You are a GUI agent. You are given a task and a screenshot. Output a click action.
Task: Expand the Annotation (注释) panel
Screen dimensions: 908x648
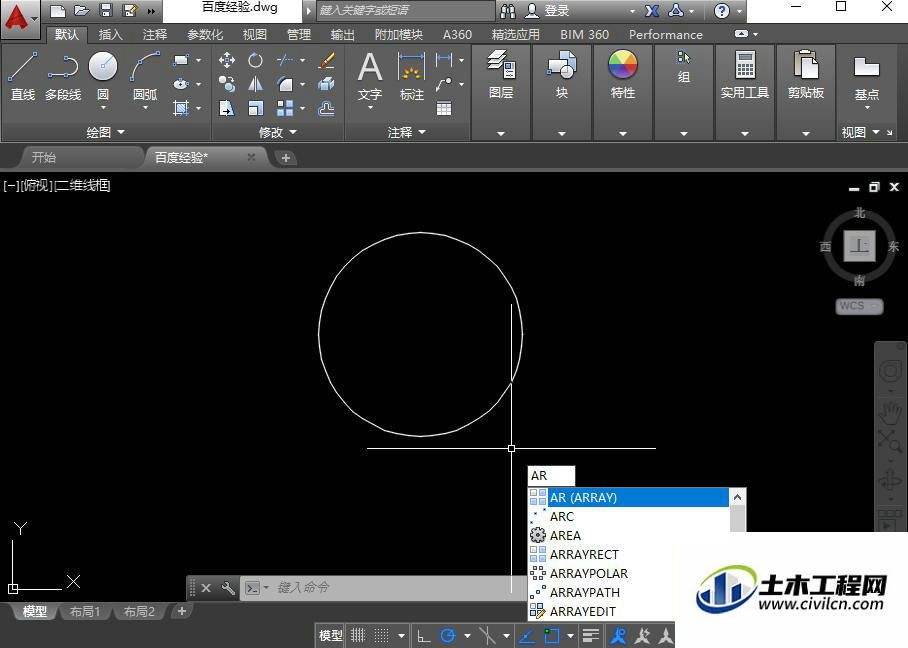[407, 132]
